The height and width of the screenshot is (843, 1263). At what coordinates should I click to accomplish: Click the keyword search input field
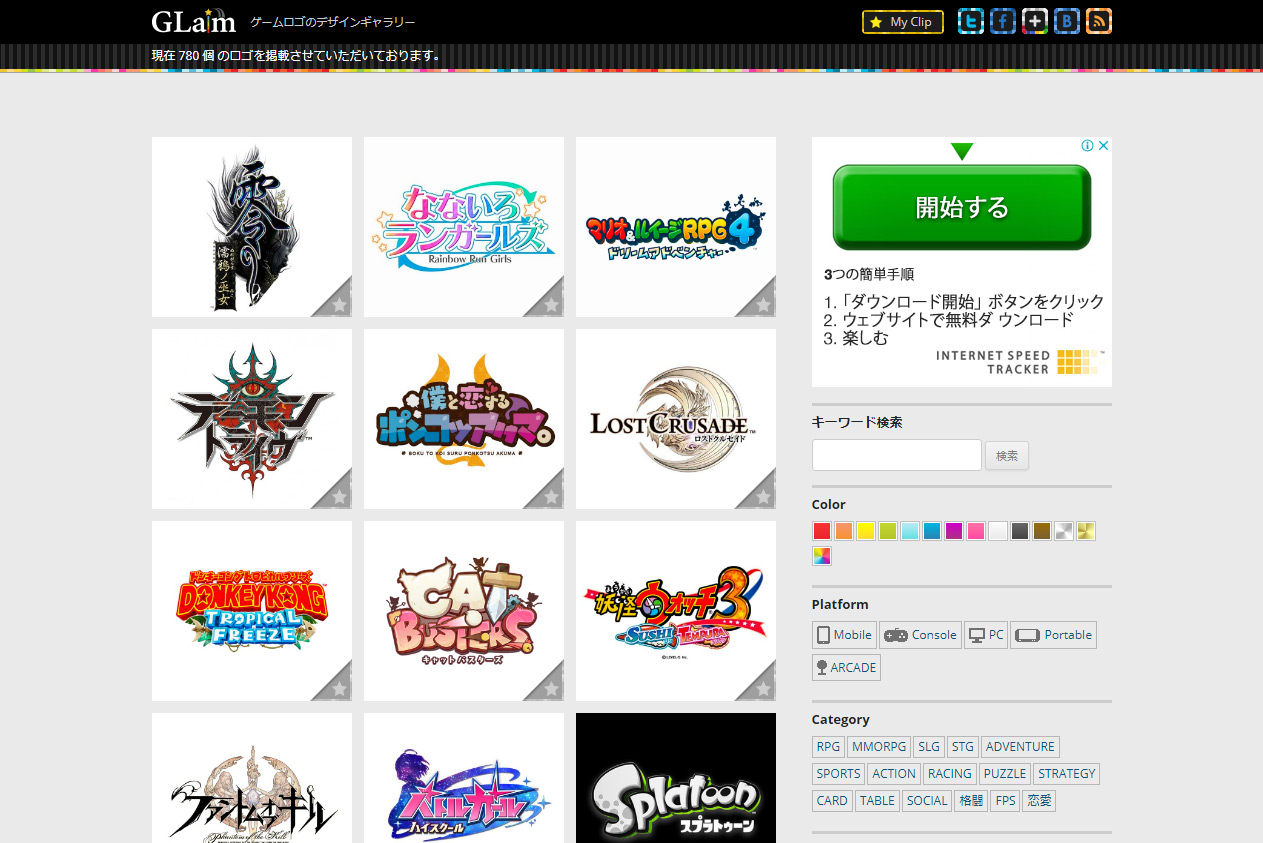point(897,455)
